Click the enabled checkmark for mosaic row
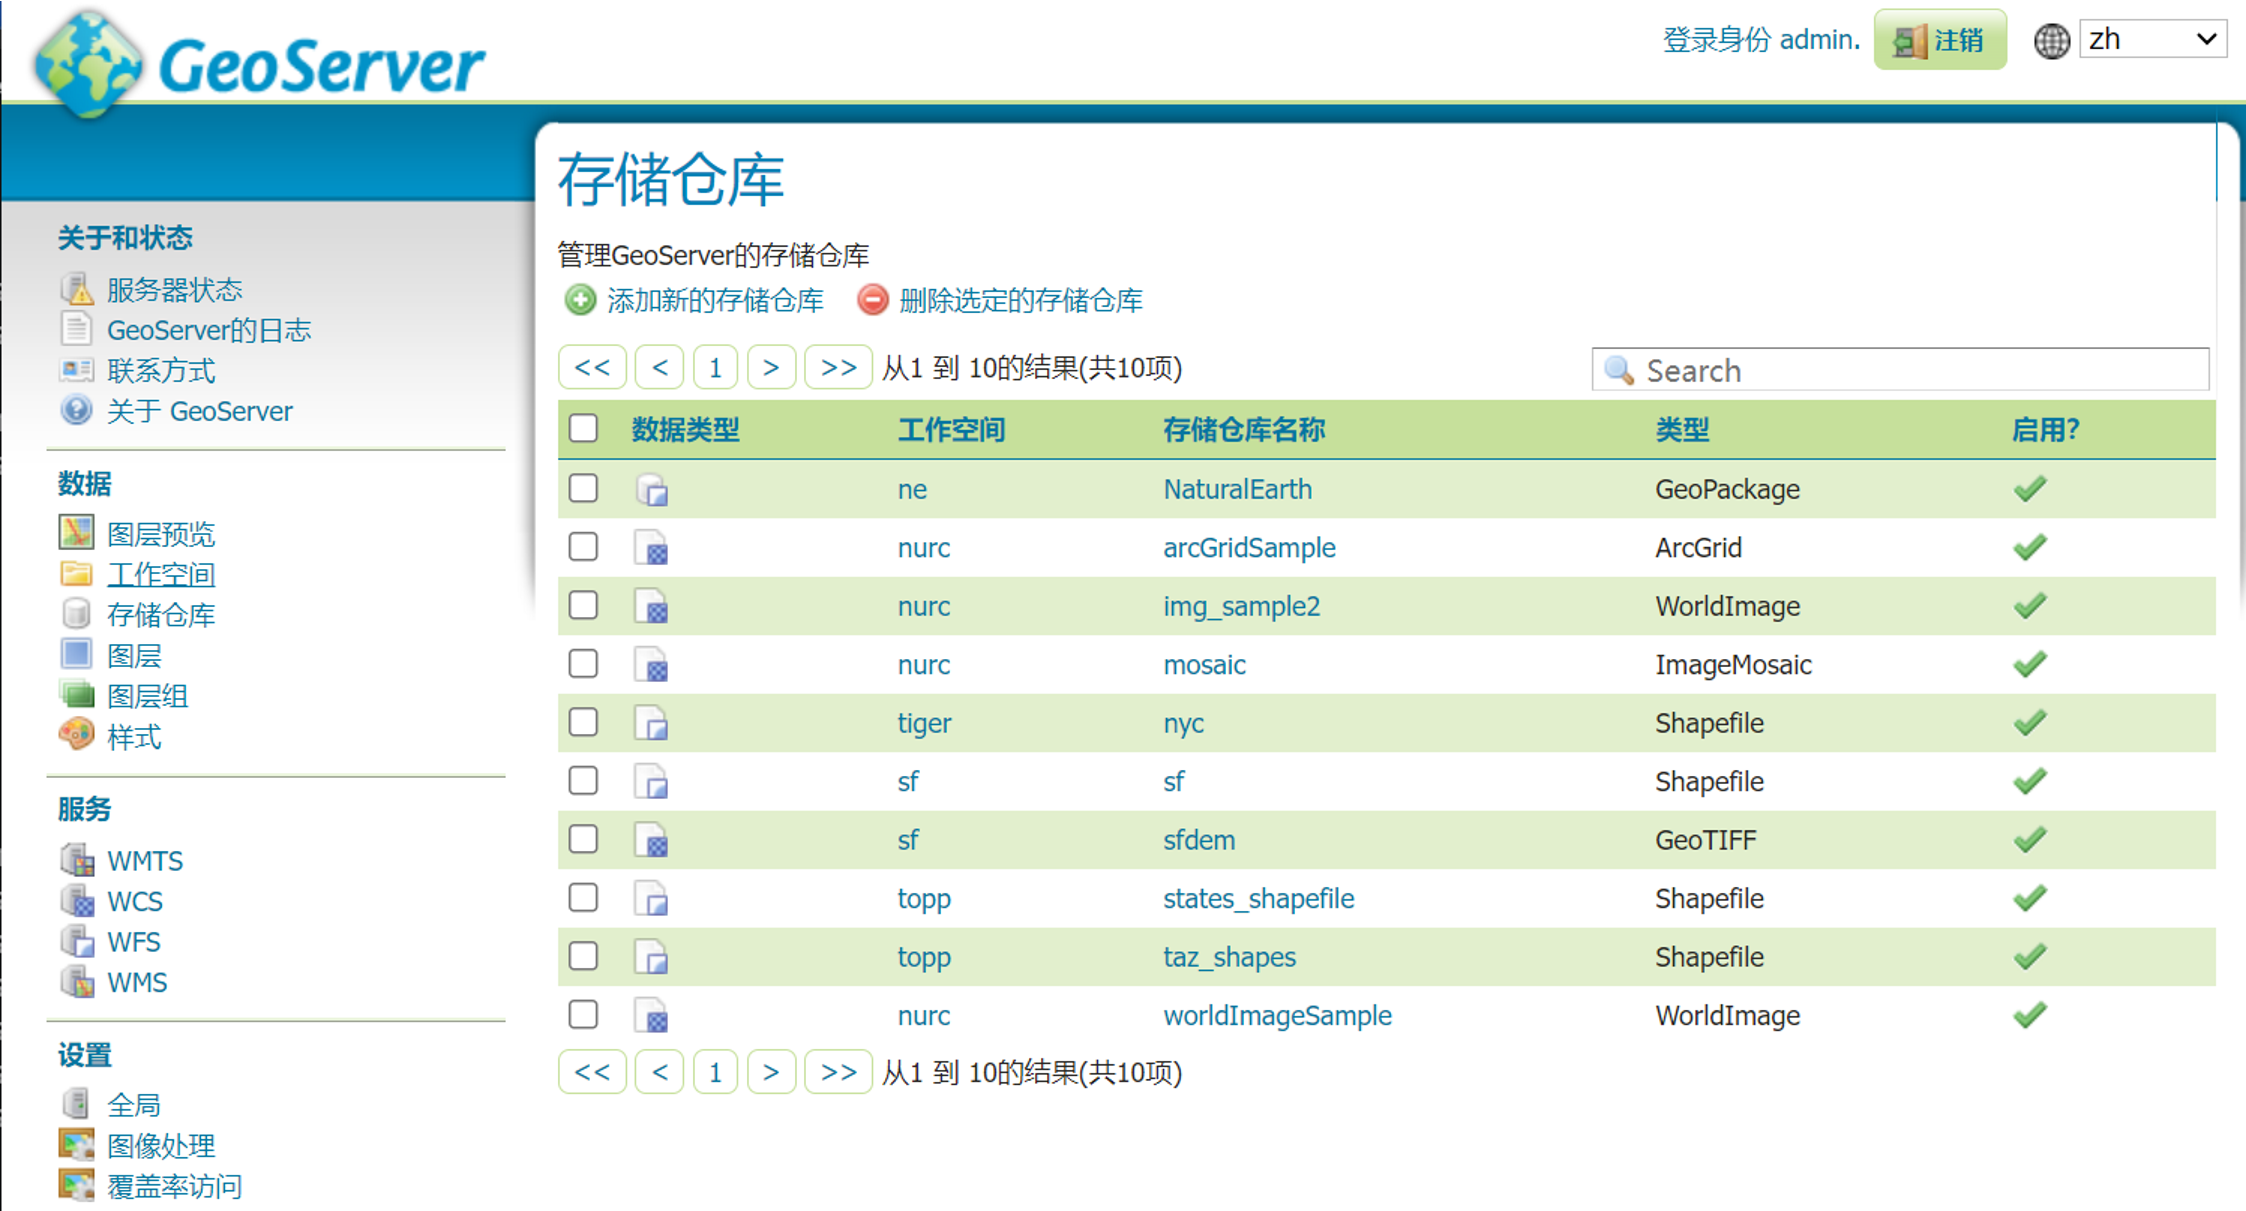 2030,664
